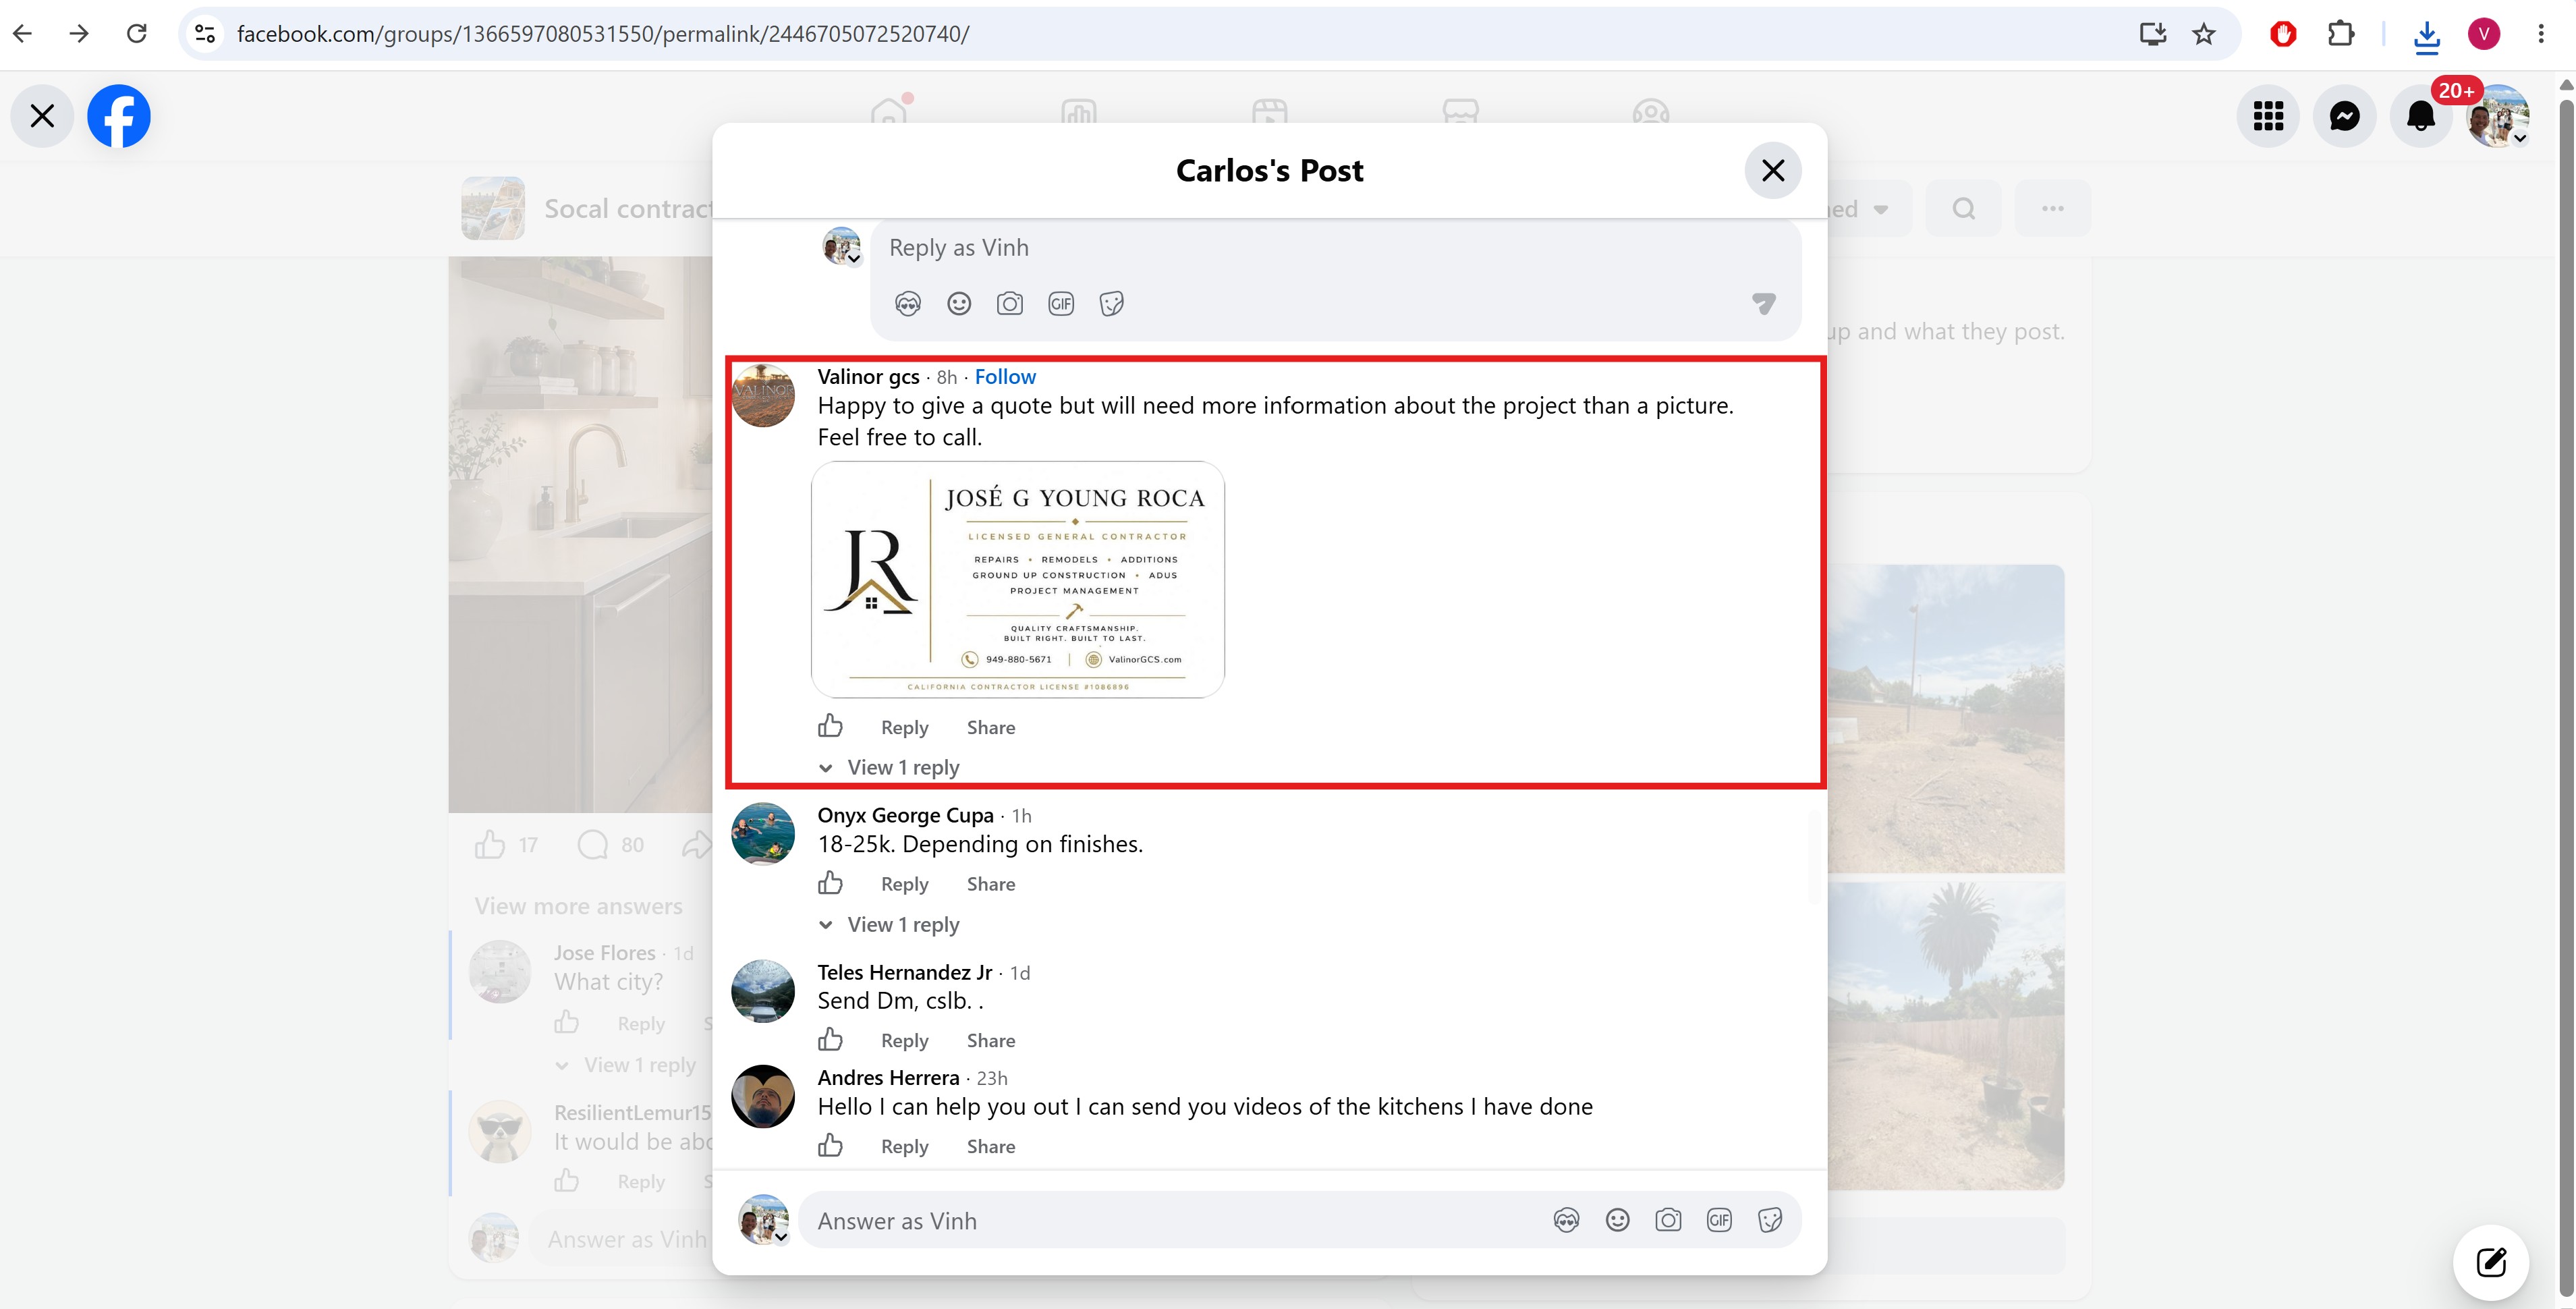Reply to Onyx George Cupa's comment
Screen dimensions: 2576x1309
(x=904, y=885)
